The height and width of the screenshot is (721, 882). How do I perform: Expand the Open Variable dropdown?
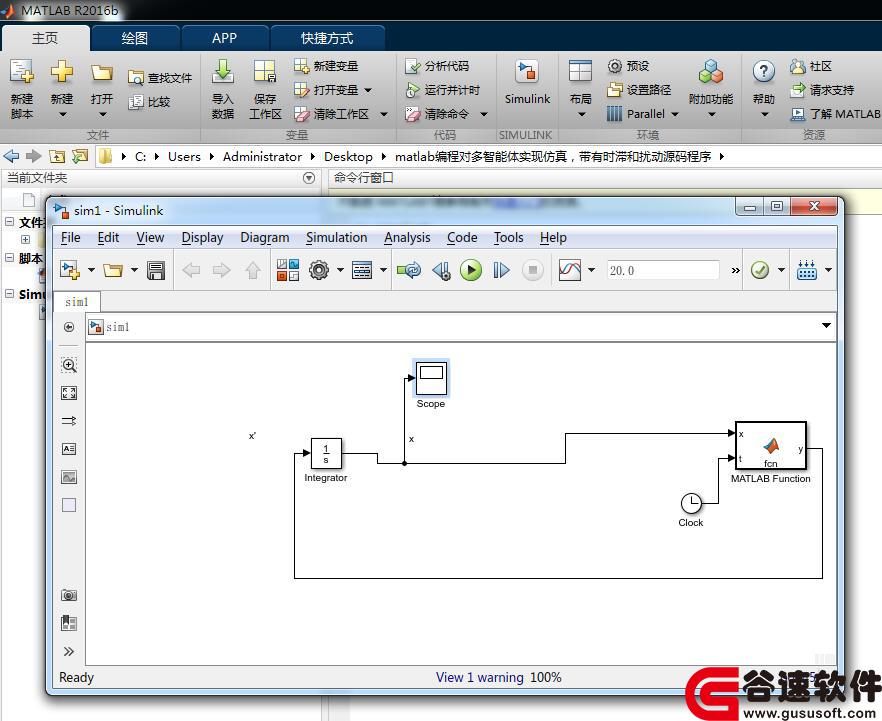coord(368,90)
